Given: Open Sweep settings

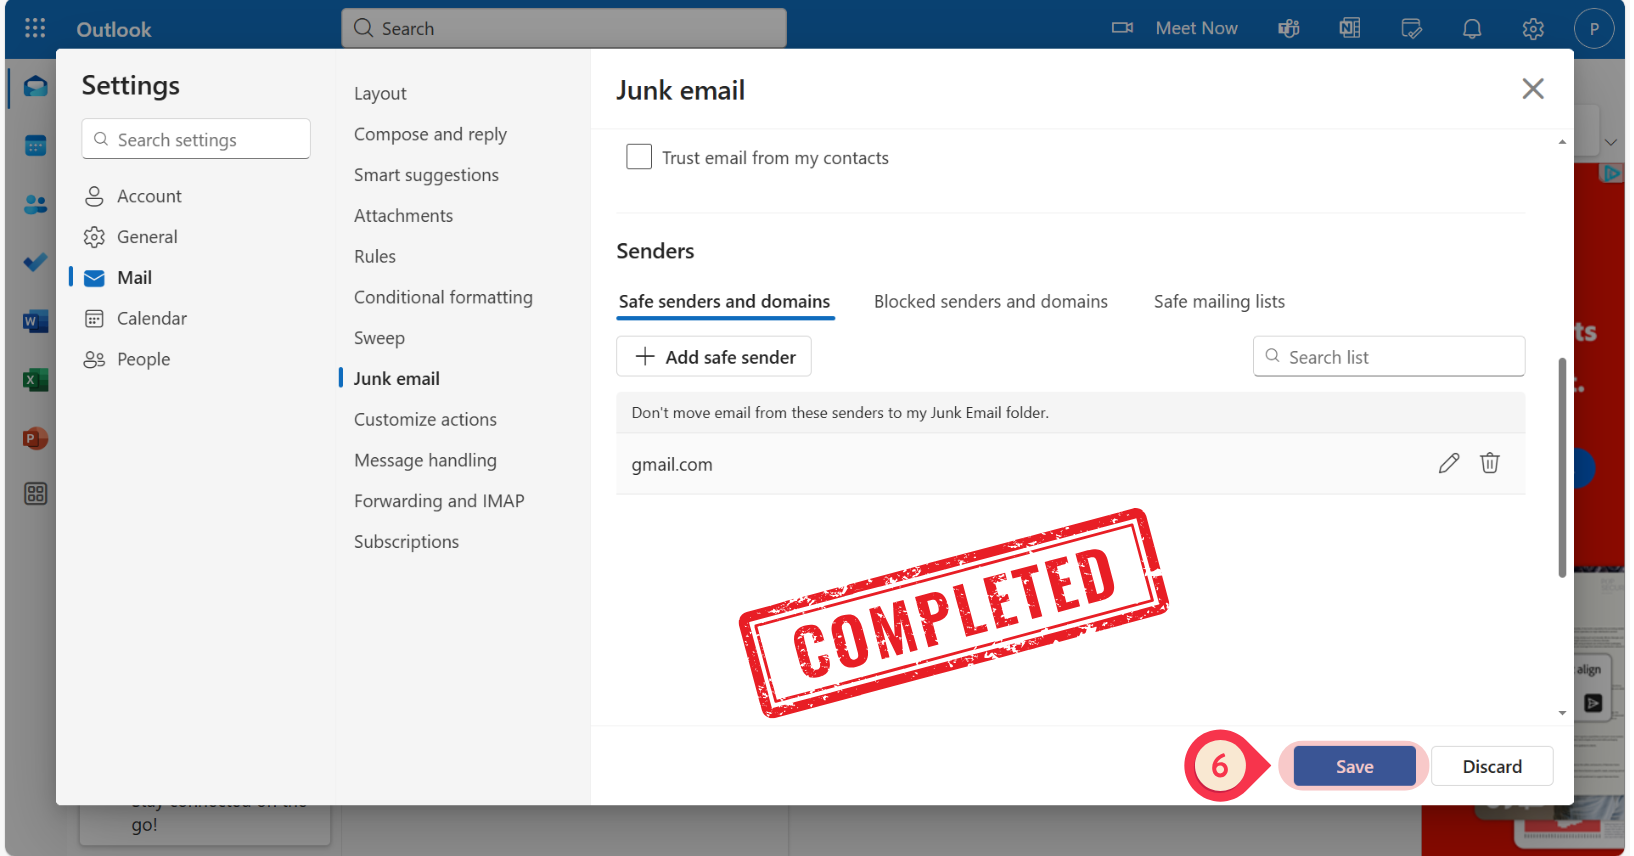Looking at the screenshot, I should (379, 338).
